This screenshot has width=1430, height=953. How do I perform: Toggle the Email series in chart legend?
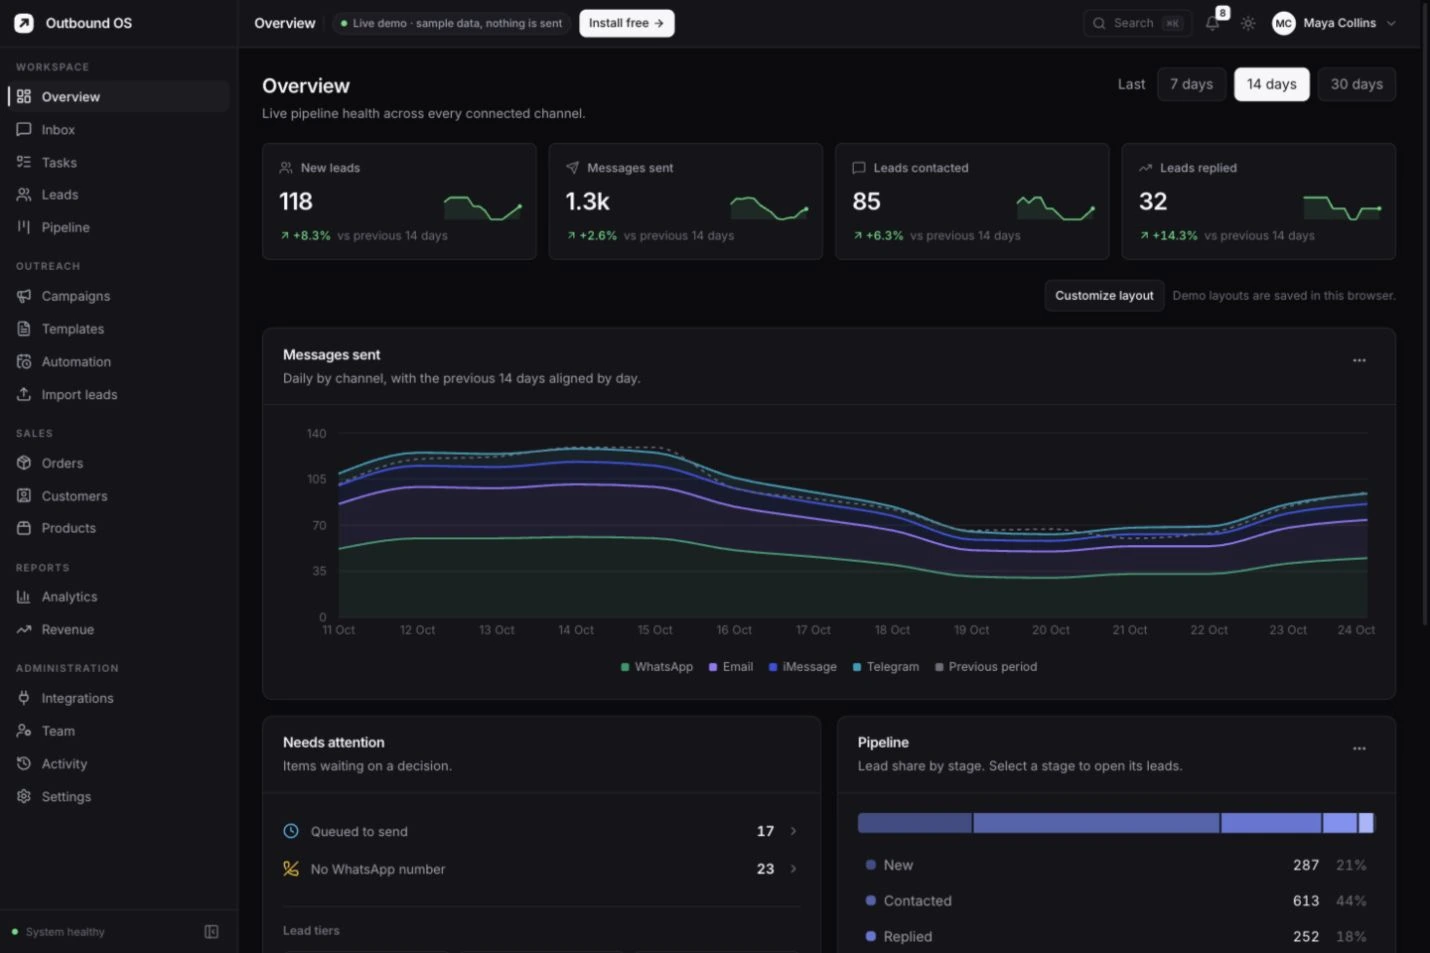tap(731, 667)
